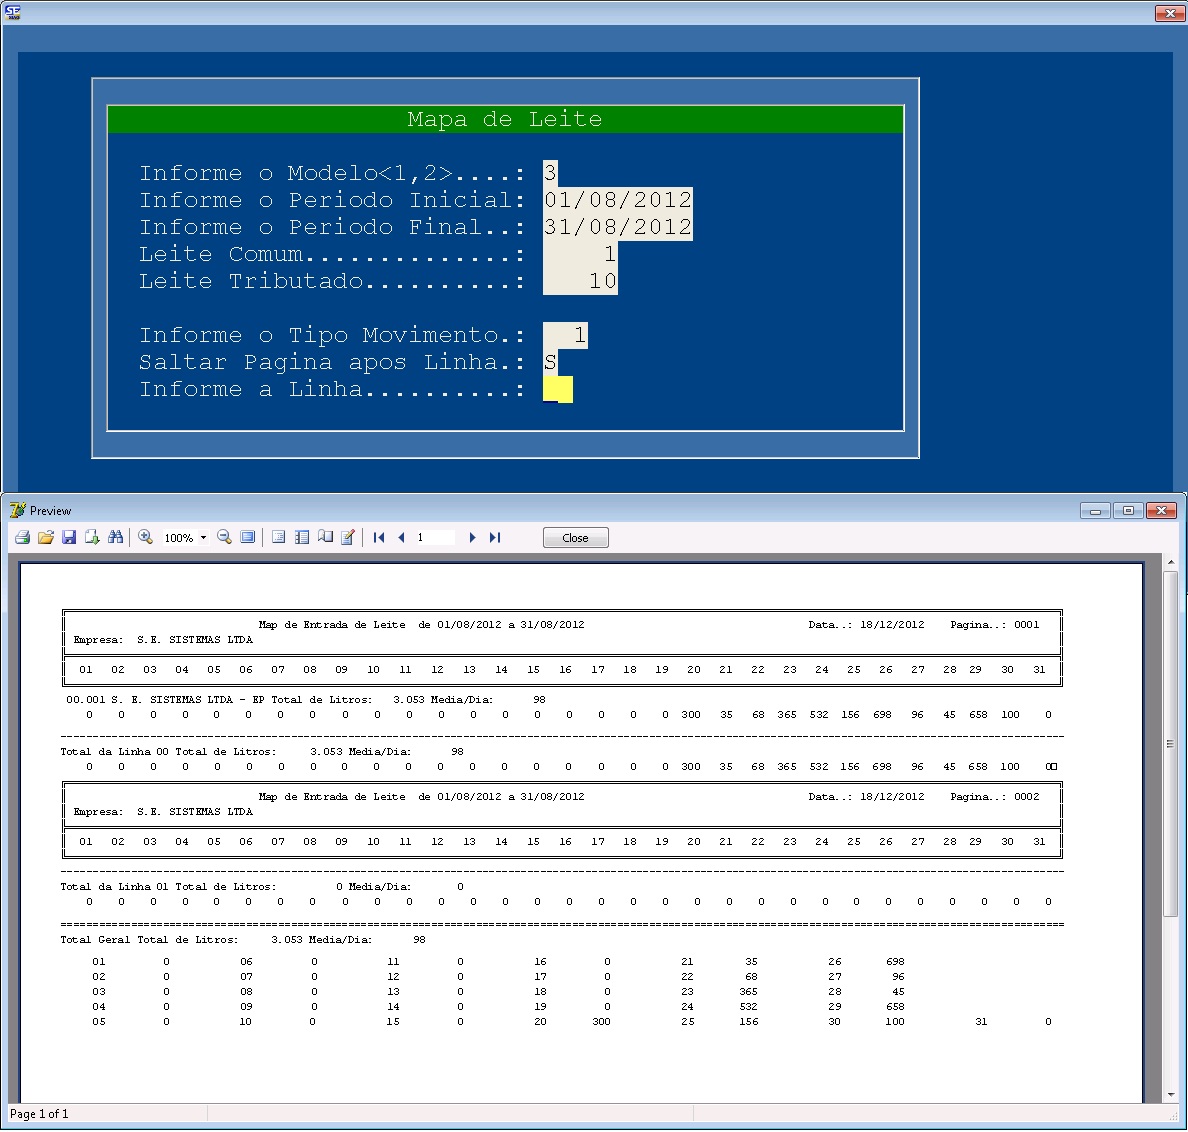Zoom out with the minus magnifier icon

[x=224, y=537]
